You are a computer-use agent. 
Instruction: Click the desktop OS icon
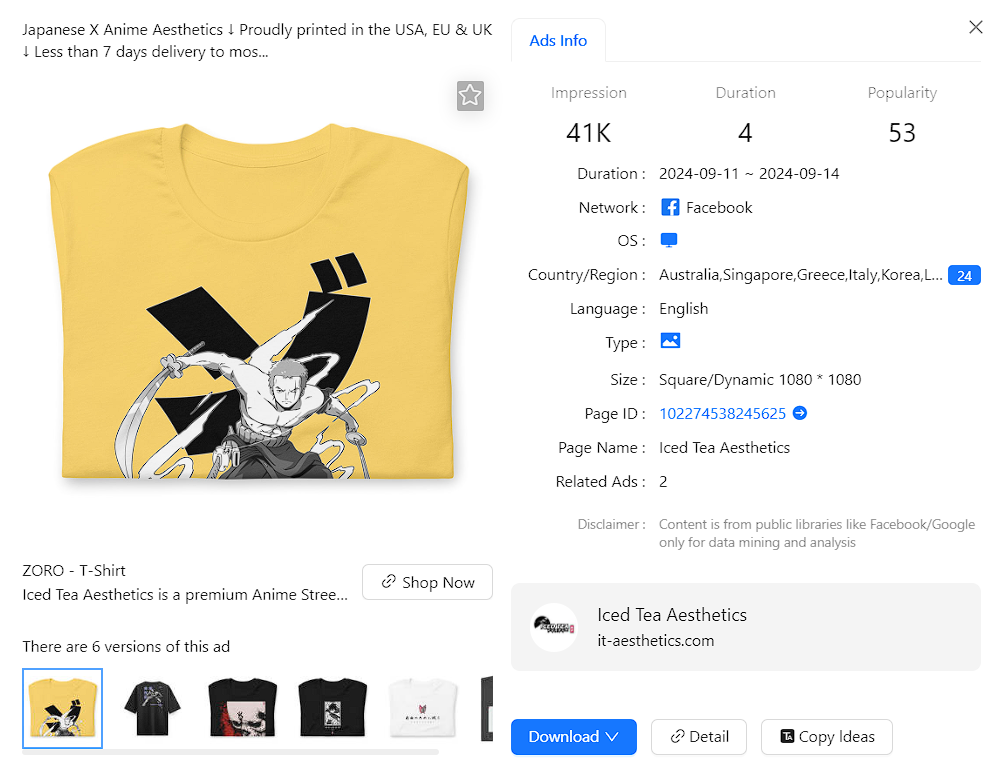[x=669, y=240]
